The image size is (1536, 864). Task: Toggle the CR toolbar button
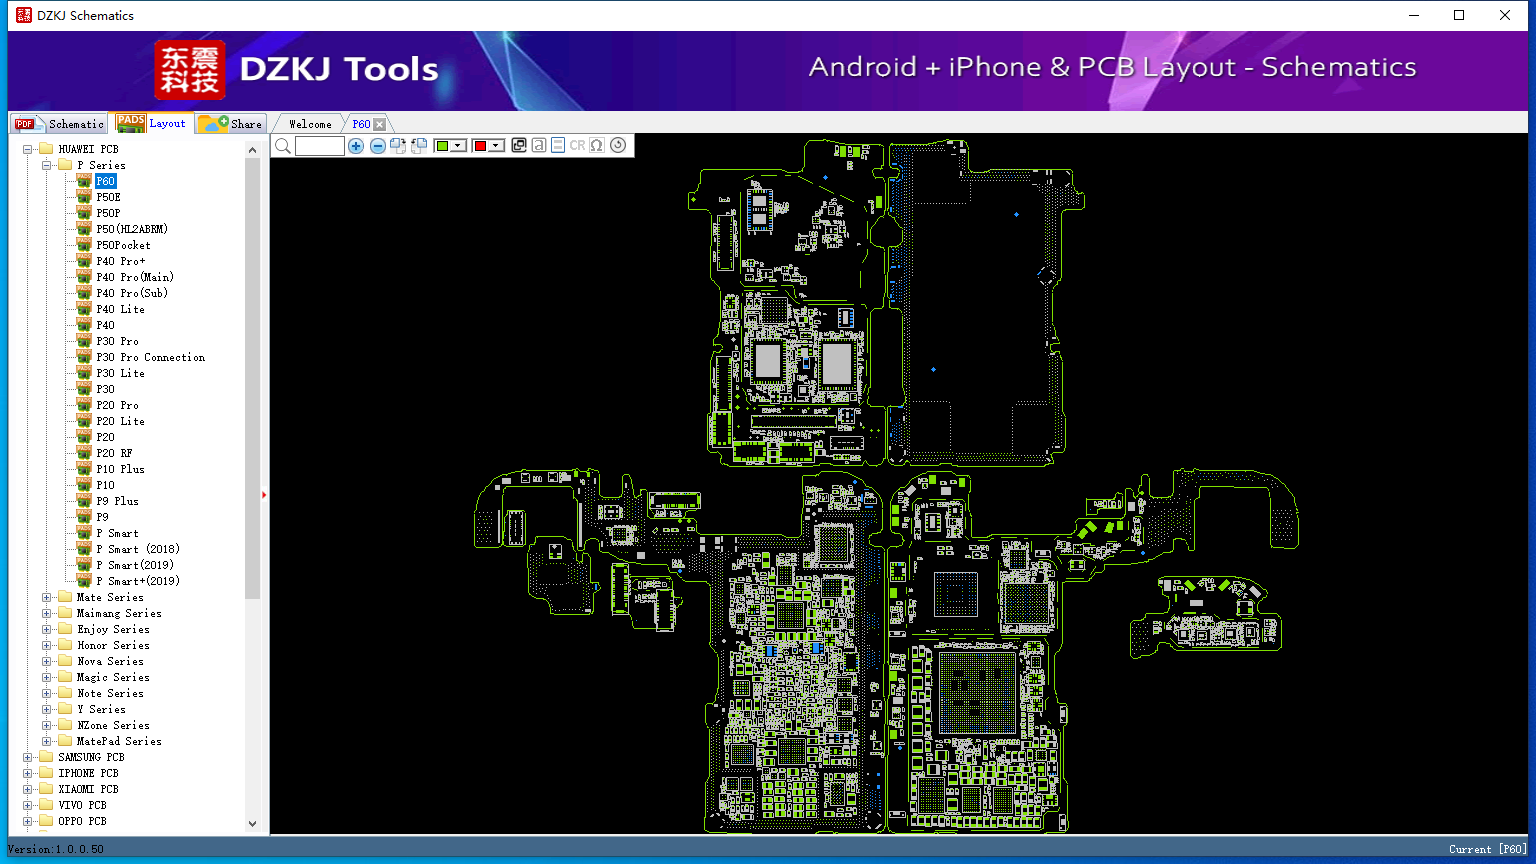(577, 145)
